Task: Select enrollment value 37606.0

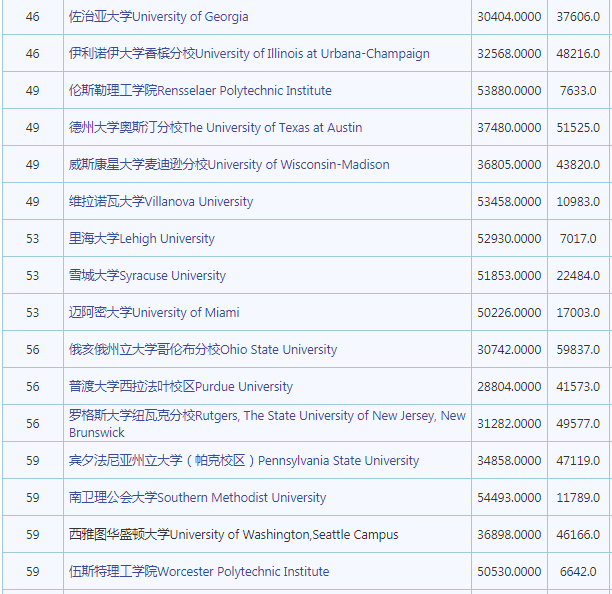Action: pos(578,17)
